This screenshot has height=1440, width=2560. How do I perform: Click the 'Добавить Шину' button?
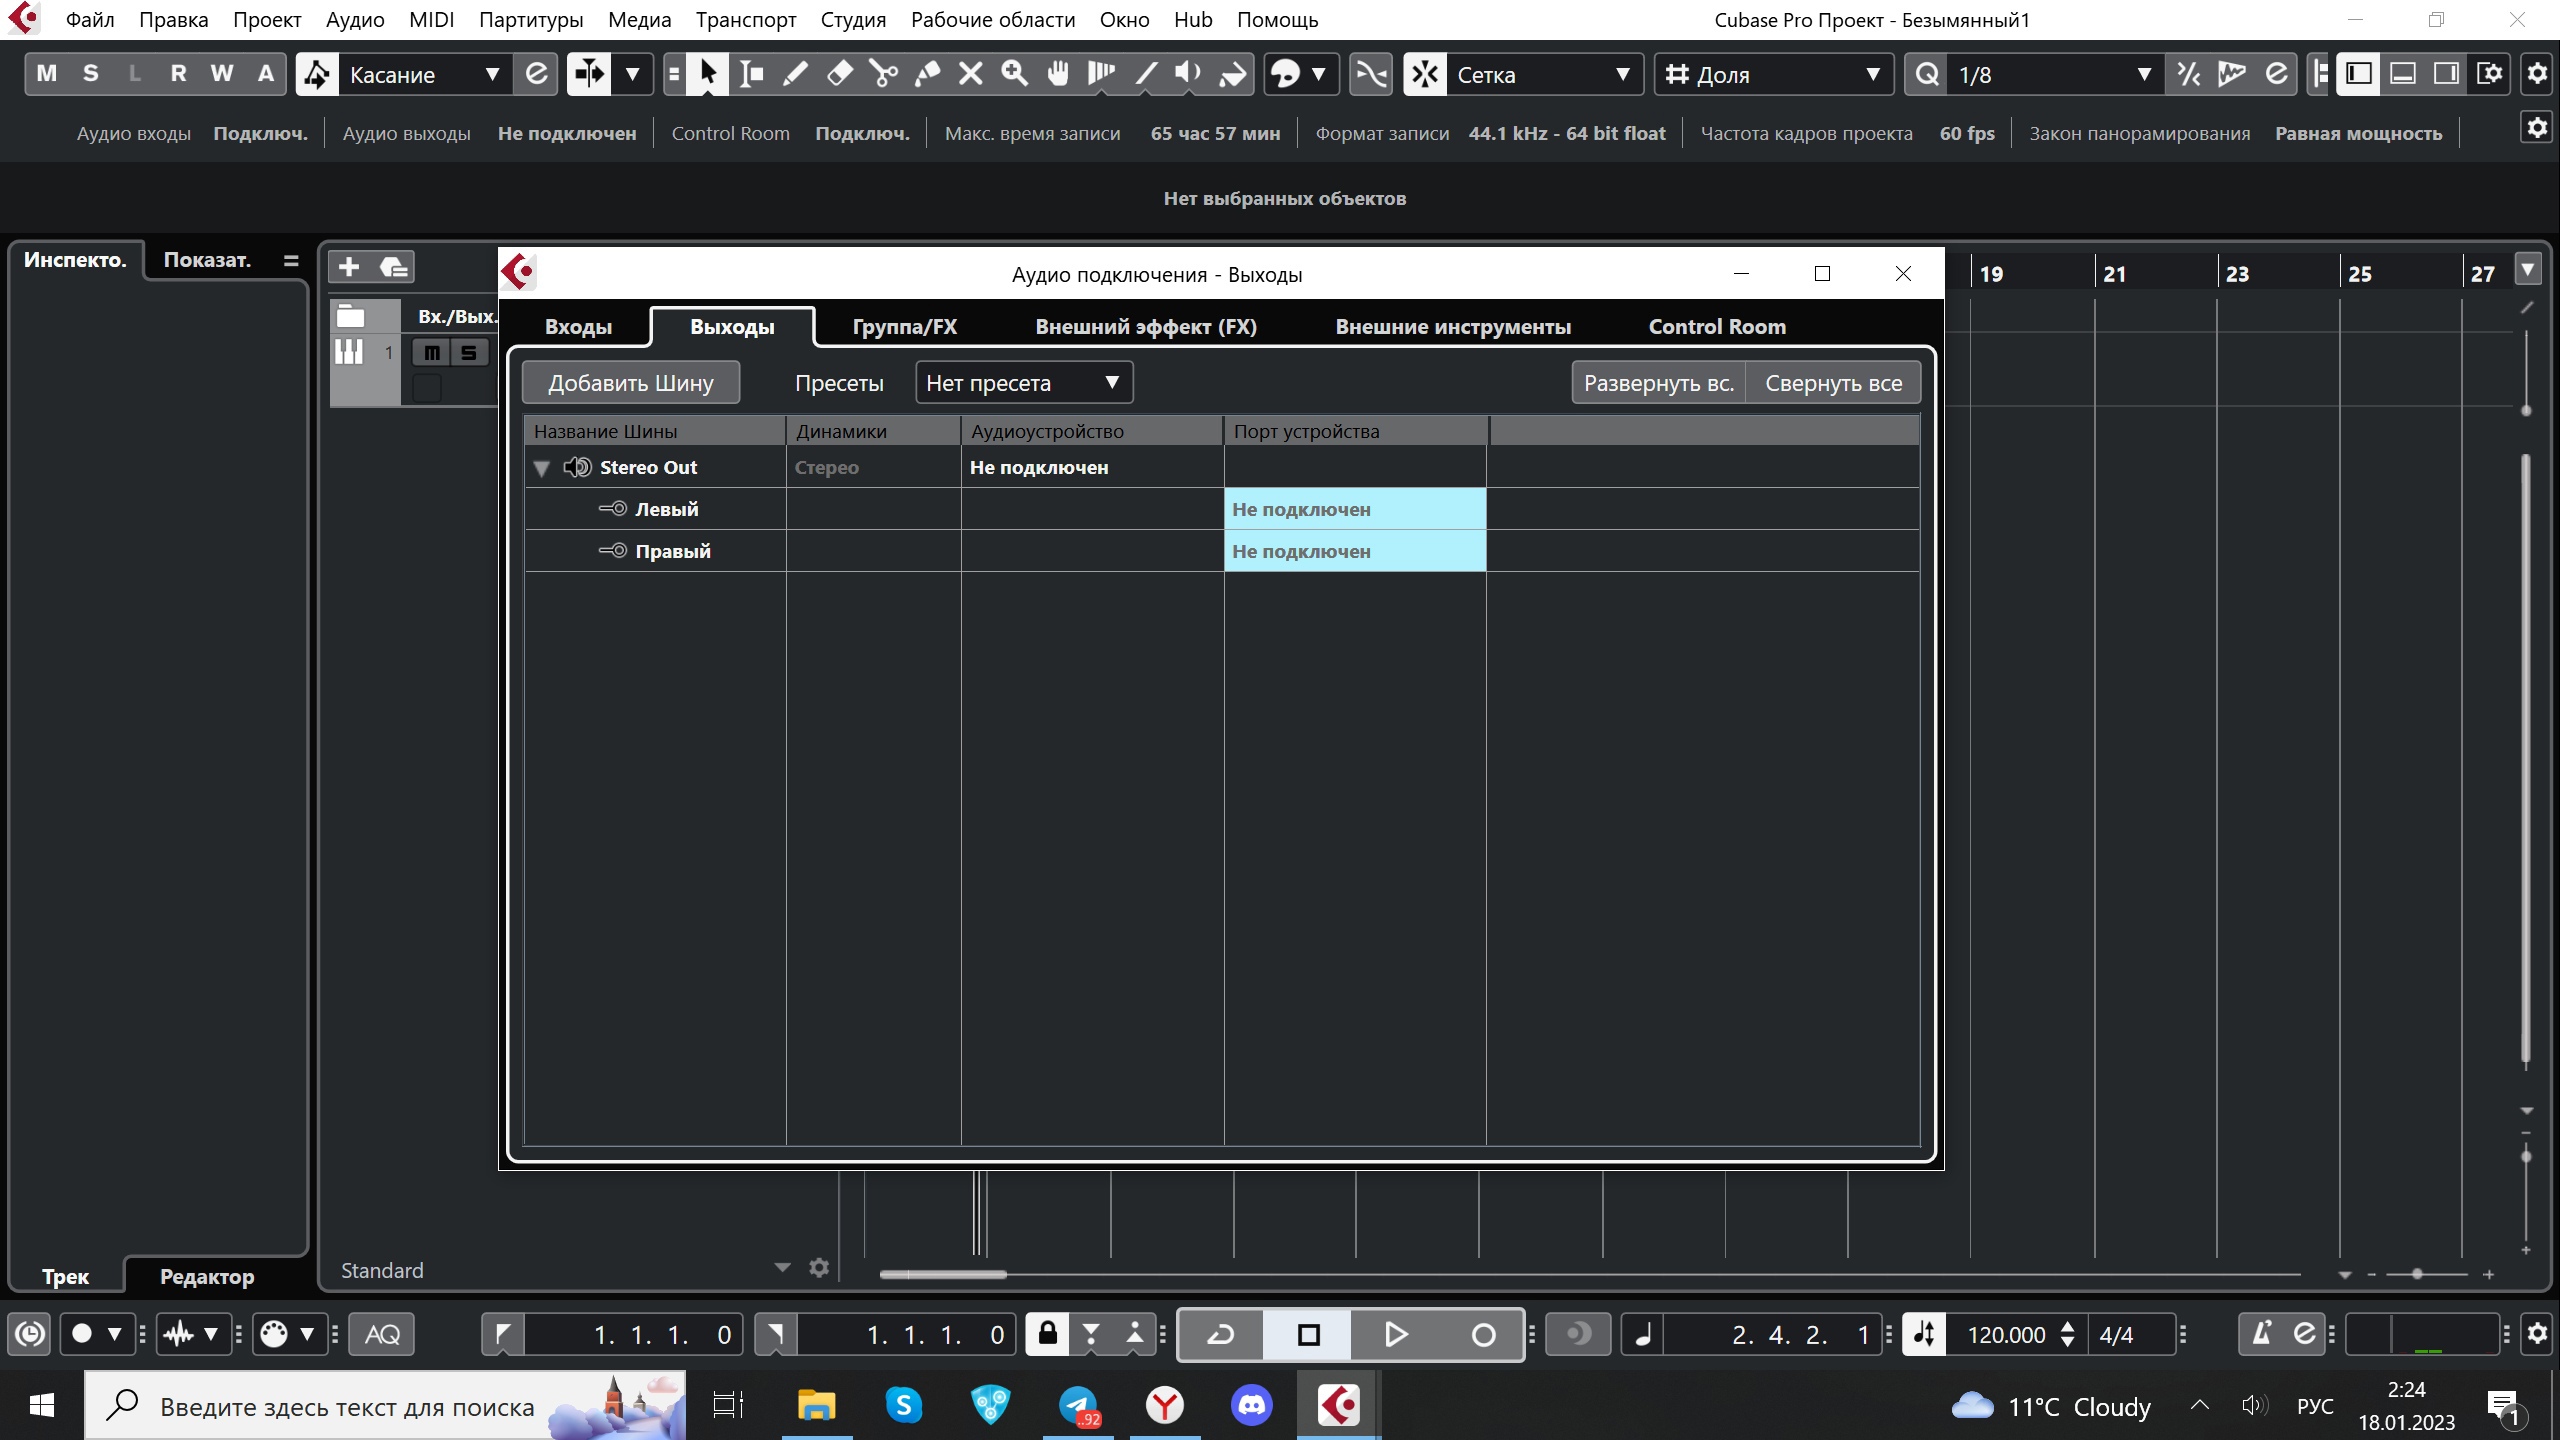tap(630, 383)
